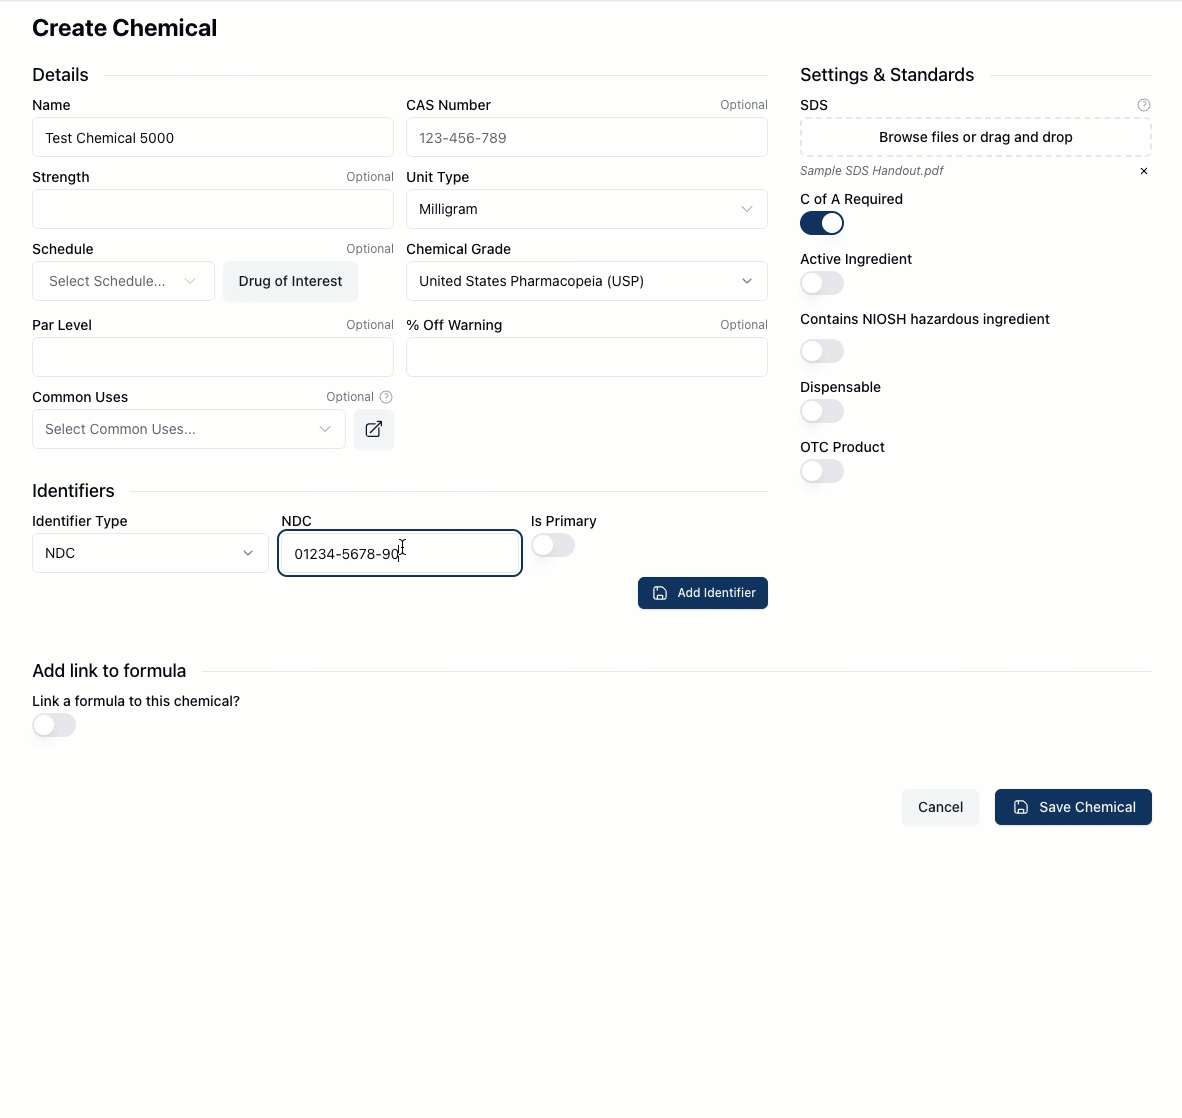1182x1118 pixels.
Task: Open the Select Schedule dropdown
Action: [x=122, y=281]
